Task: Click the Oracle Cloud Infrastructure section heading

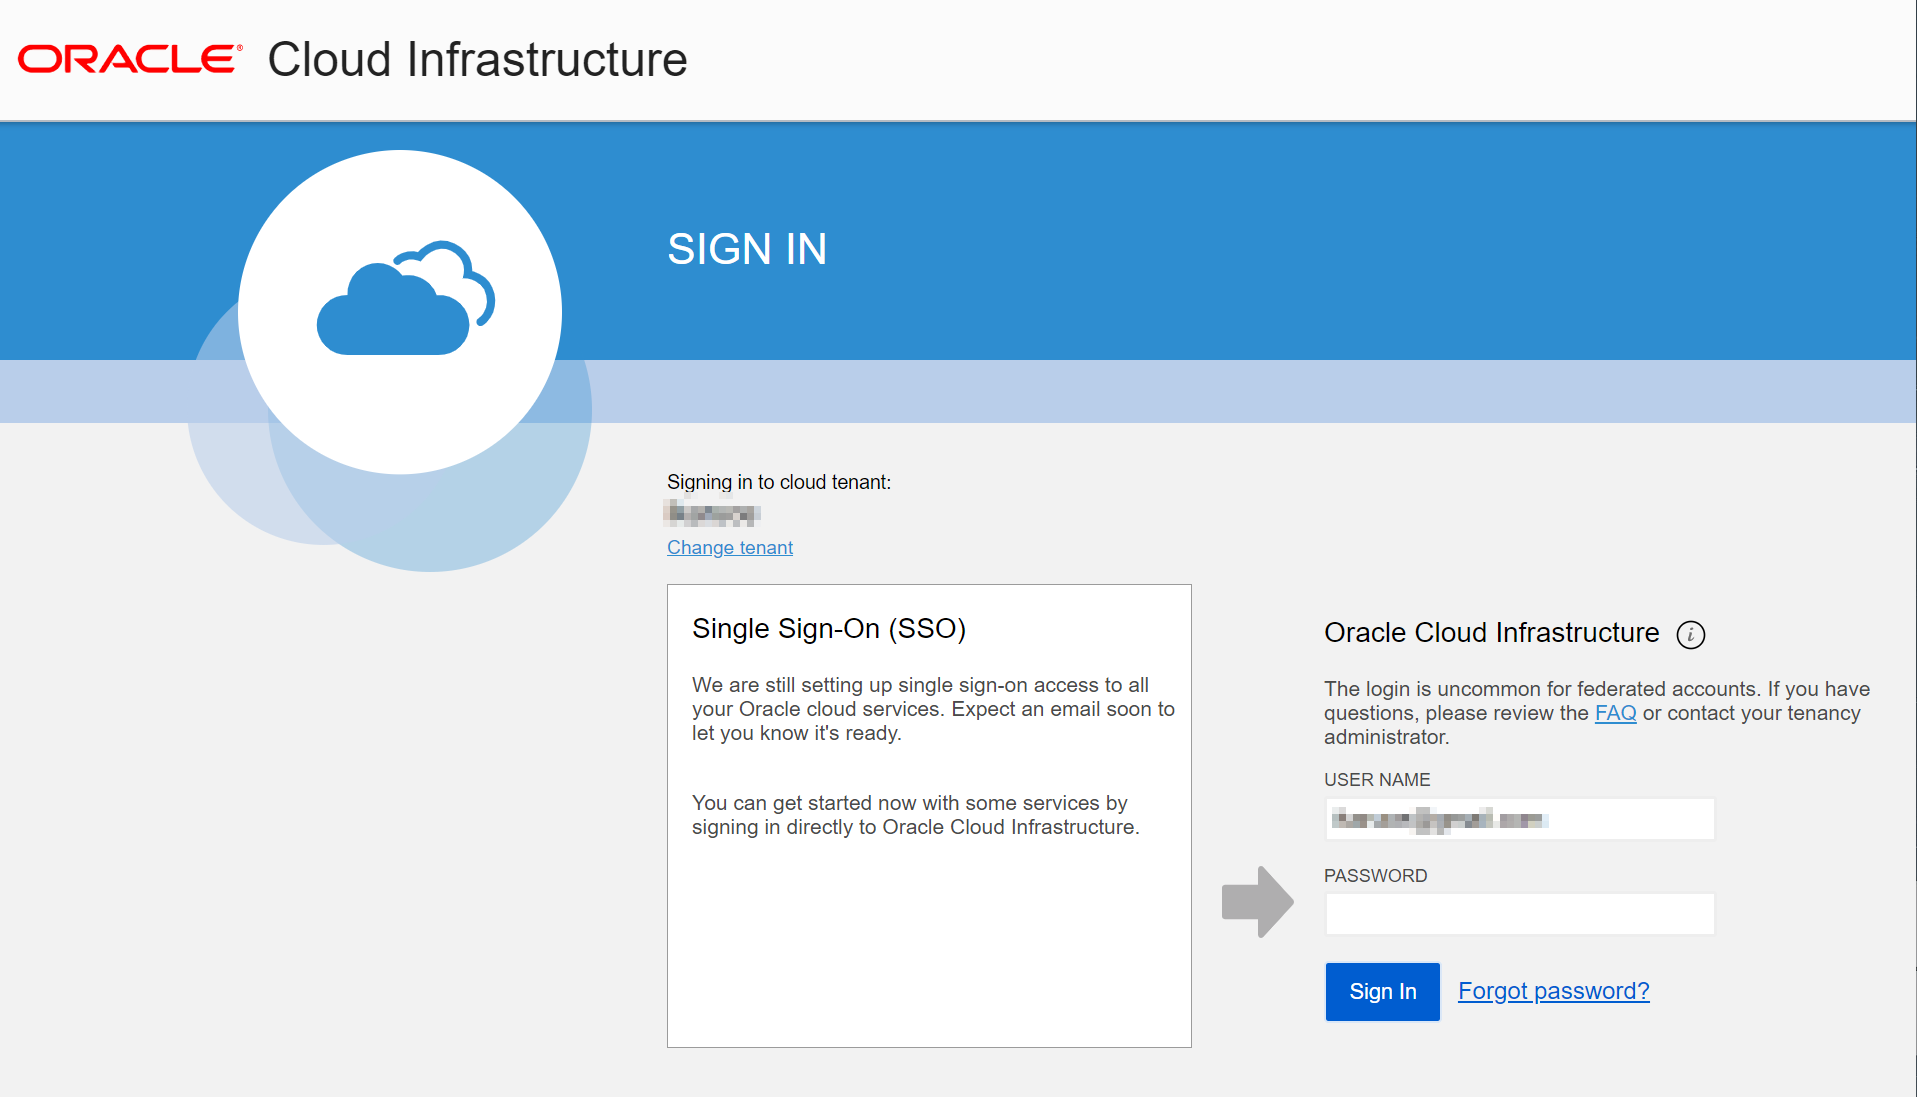Action: point(1491,633)
